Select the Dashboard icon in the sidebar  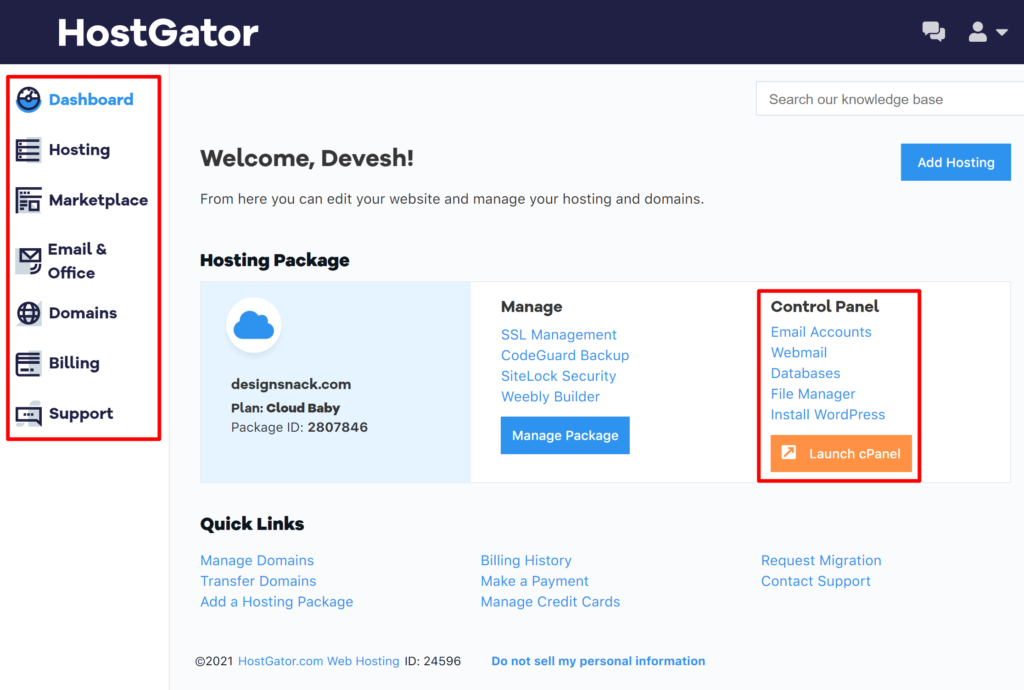coord(28,99)
